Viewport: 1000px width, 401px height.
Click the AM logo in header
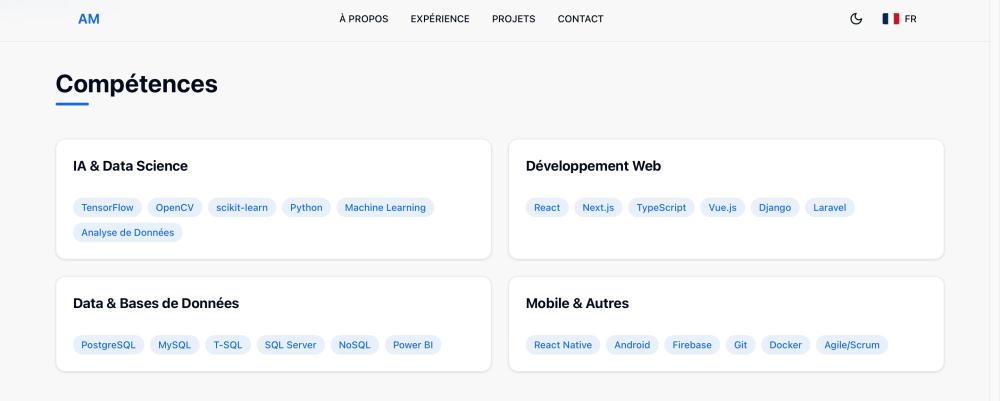click(89, 19)
